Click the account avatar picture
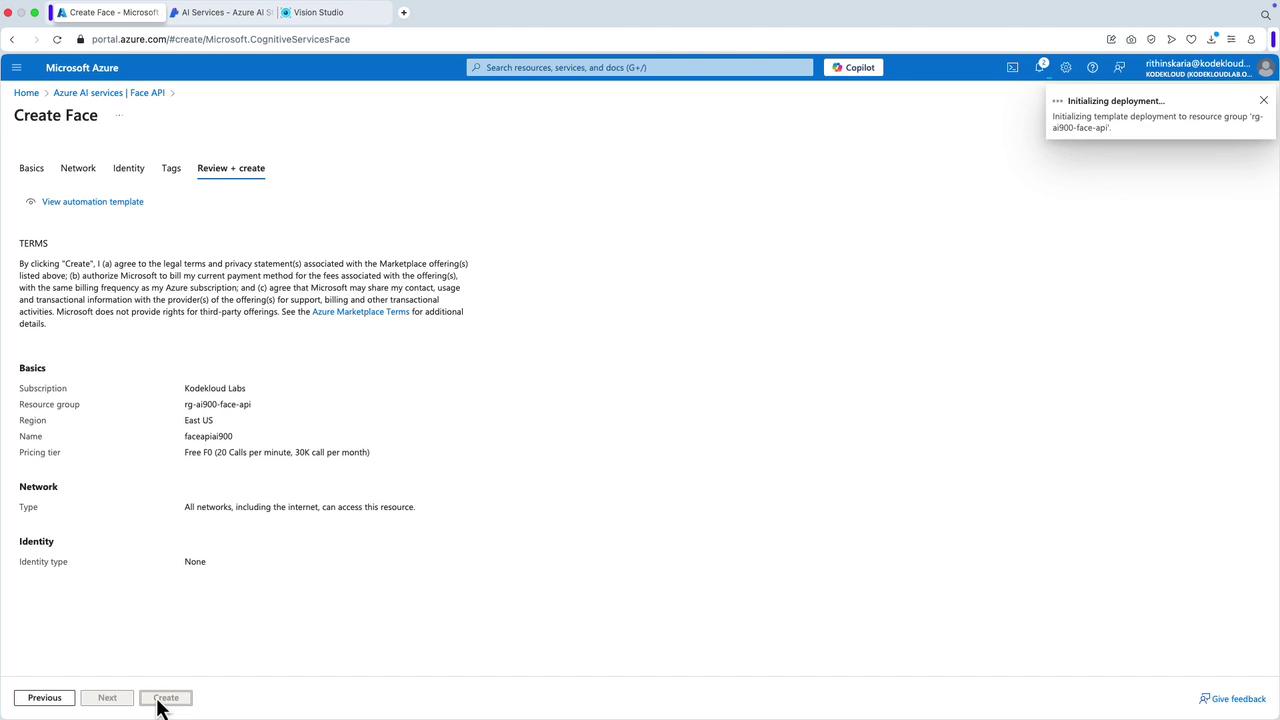Screen dimensions: 1280x720 [x=1265, y=68]
